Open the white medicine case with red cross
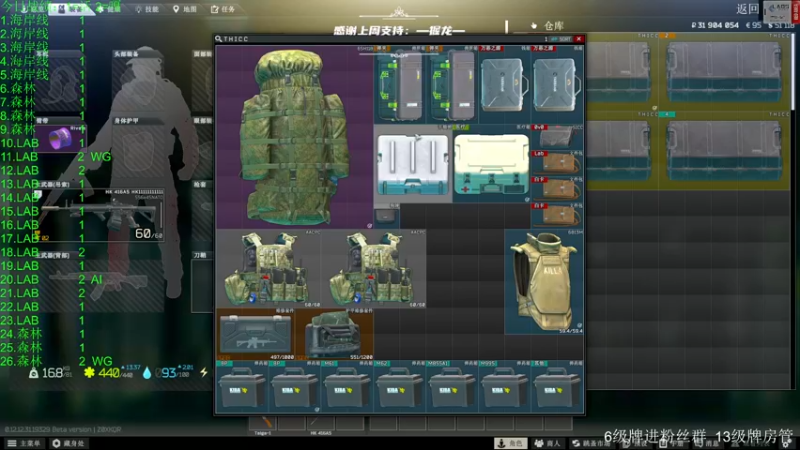This screenshot has height=450, width=800. tap(491, 164)
